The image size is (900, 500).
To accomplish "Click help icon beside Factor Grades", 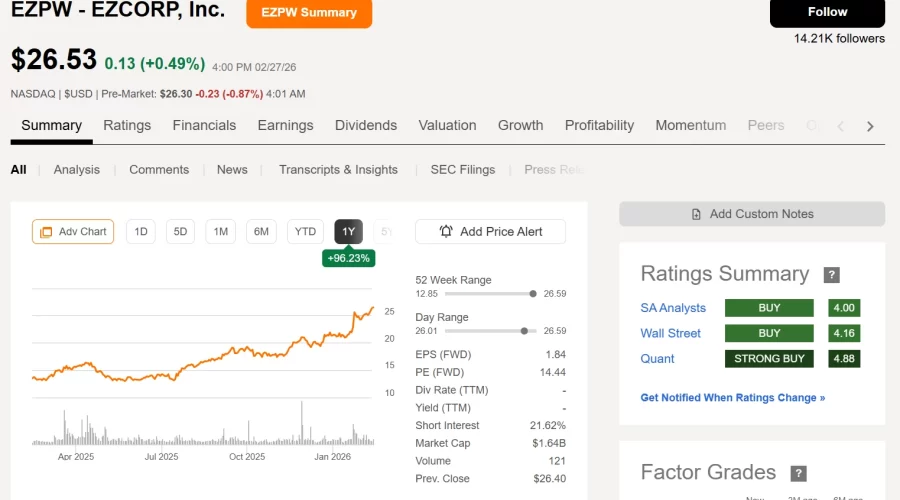I will (x=798, y=474).
